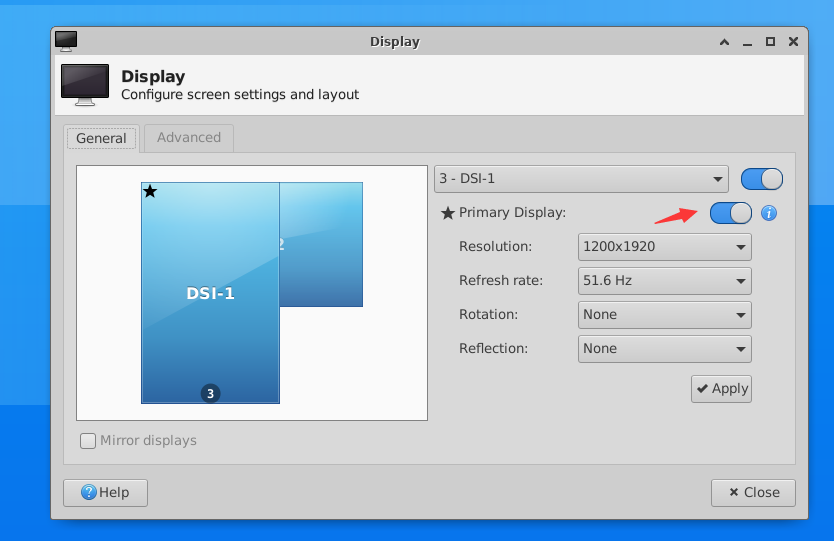This screenshot has width=834, height=541.
Task: Toggle the DSI-1 output enable switch
Action: [x=761, y=179]
